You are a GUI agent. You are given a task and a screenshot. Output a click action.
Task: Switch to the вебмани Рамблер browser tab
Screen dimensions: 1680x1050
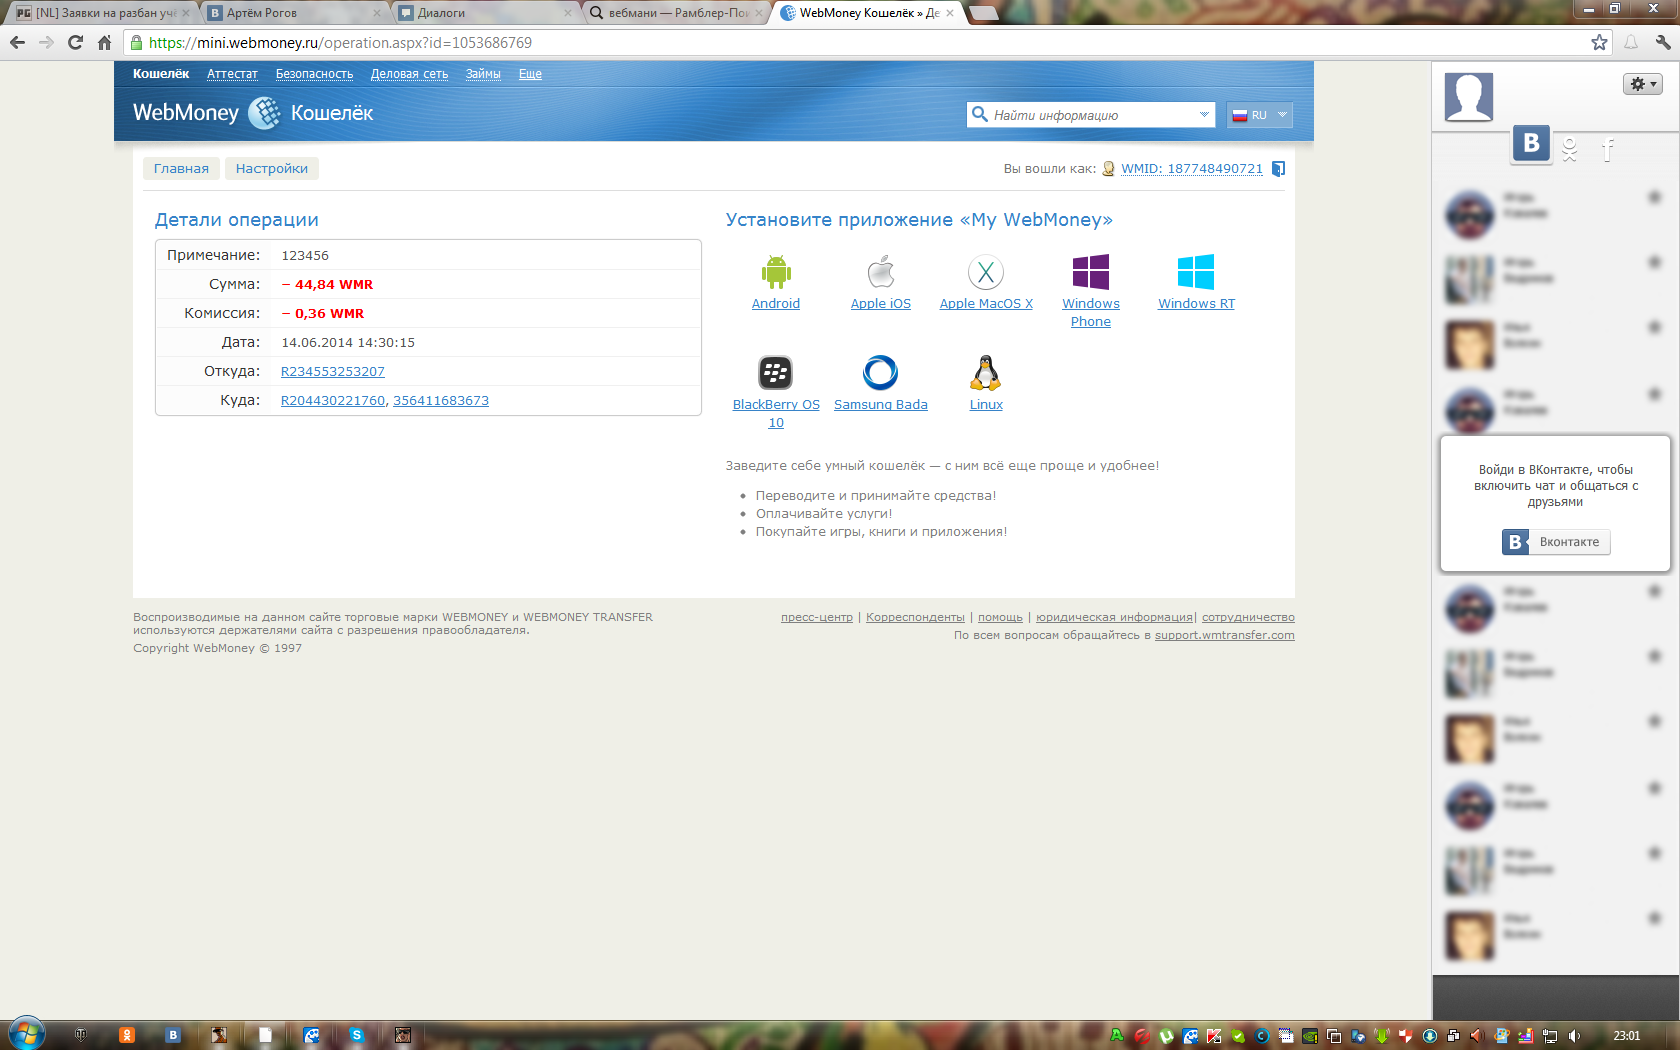pos(676,13)
